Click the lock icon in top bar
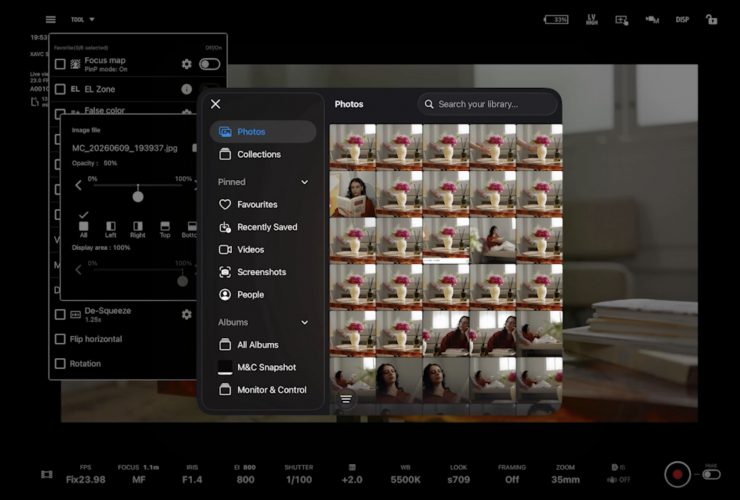The height and width of the screenshot is (500, 740). [x=711, y=19]
